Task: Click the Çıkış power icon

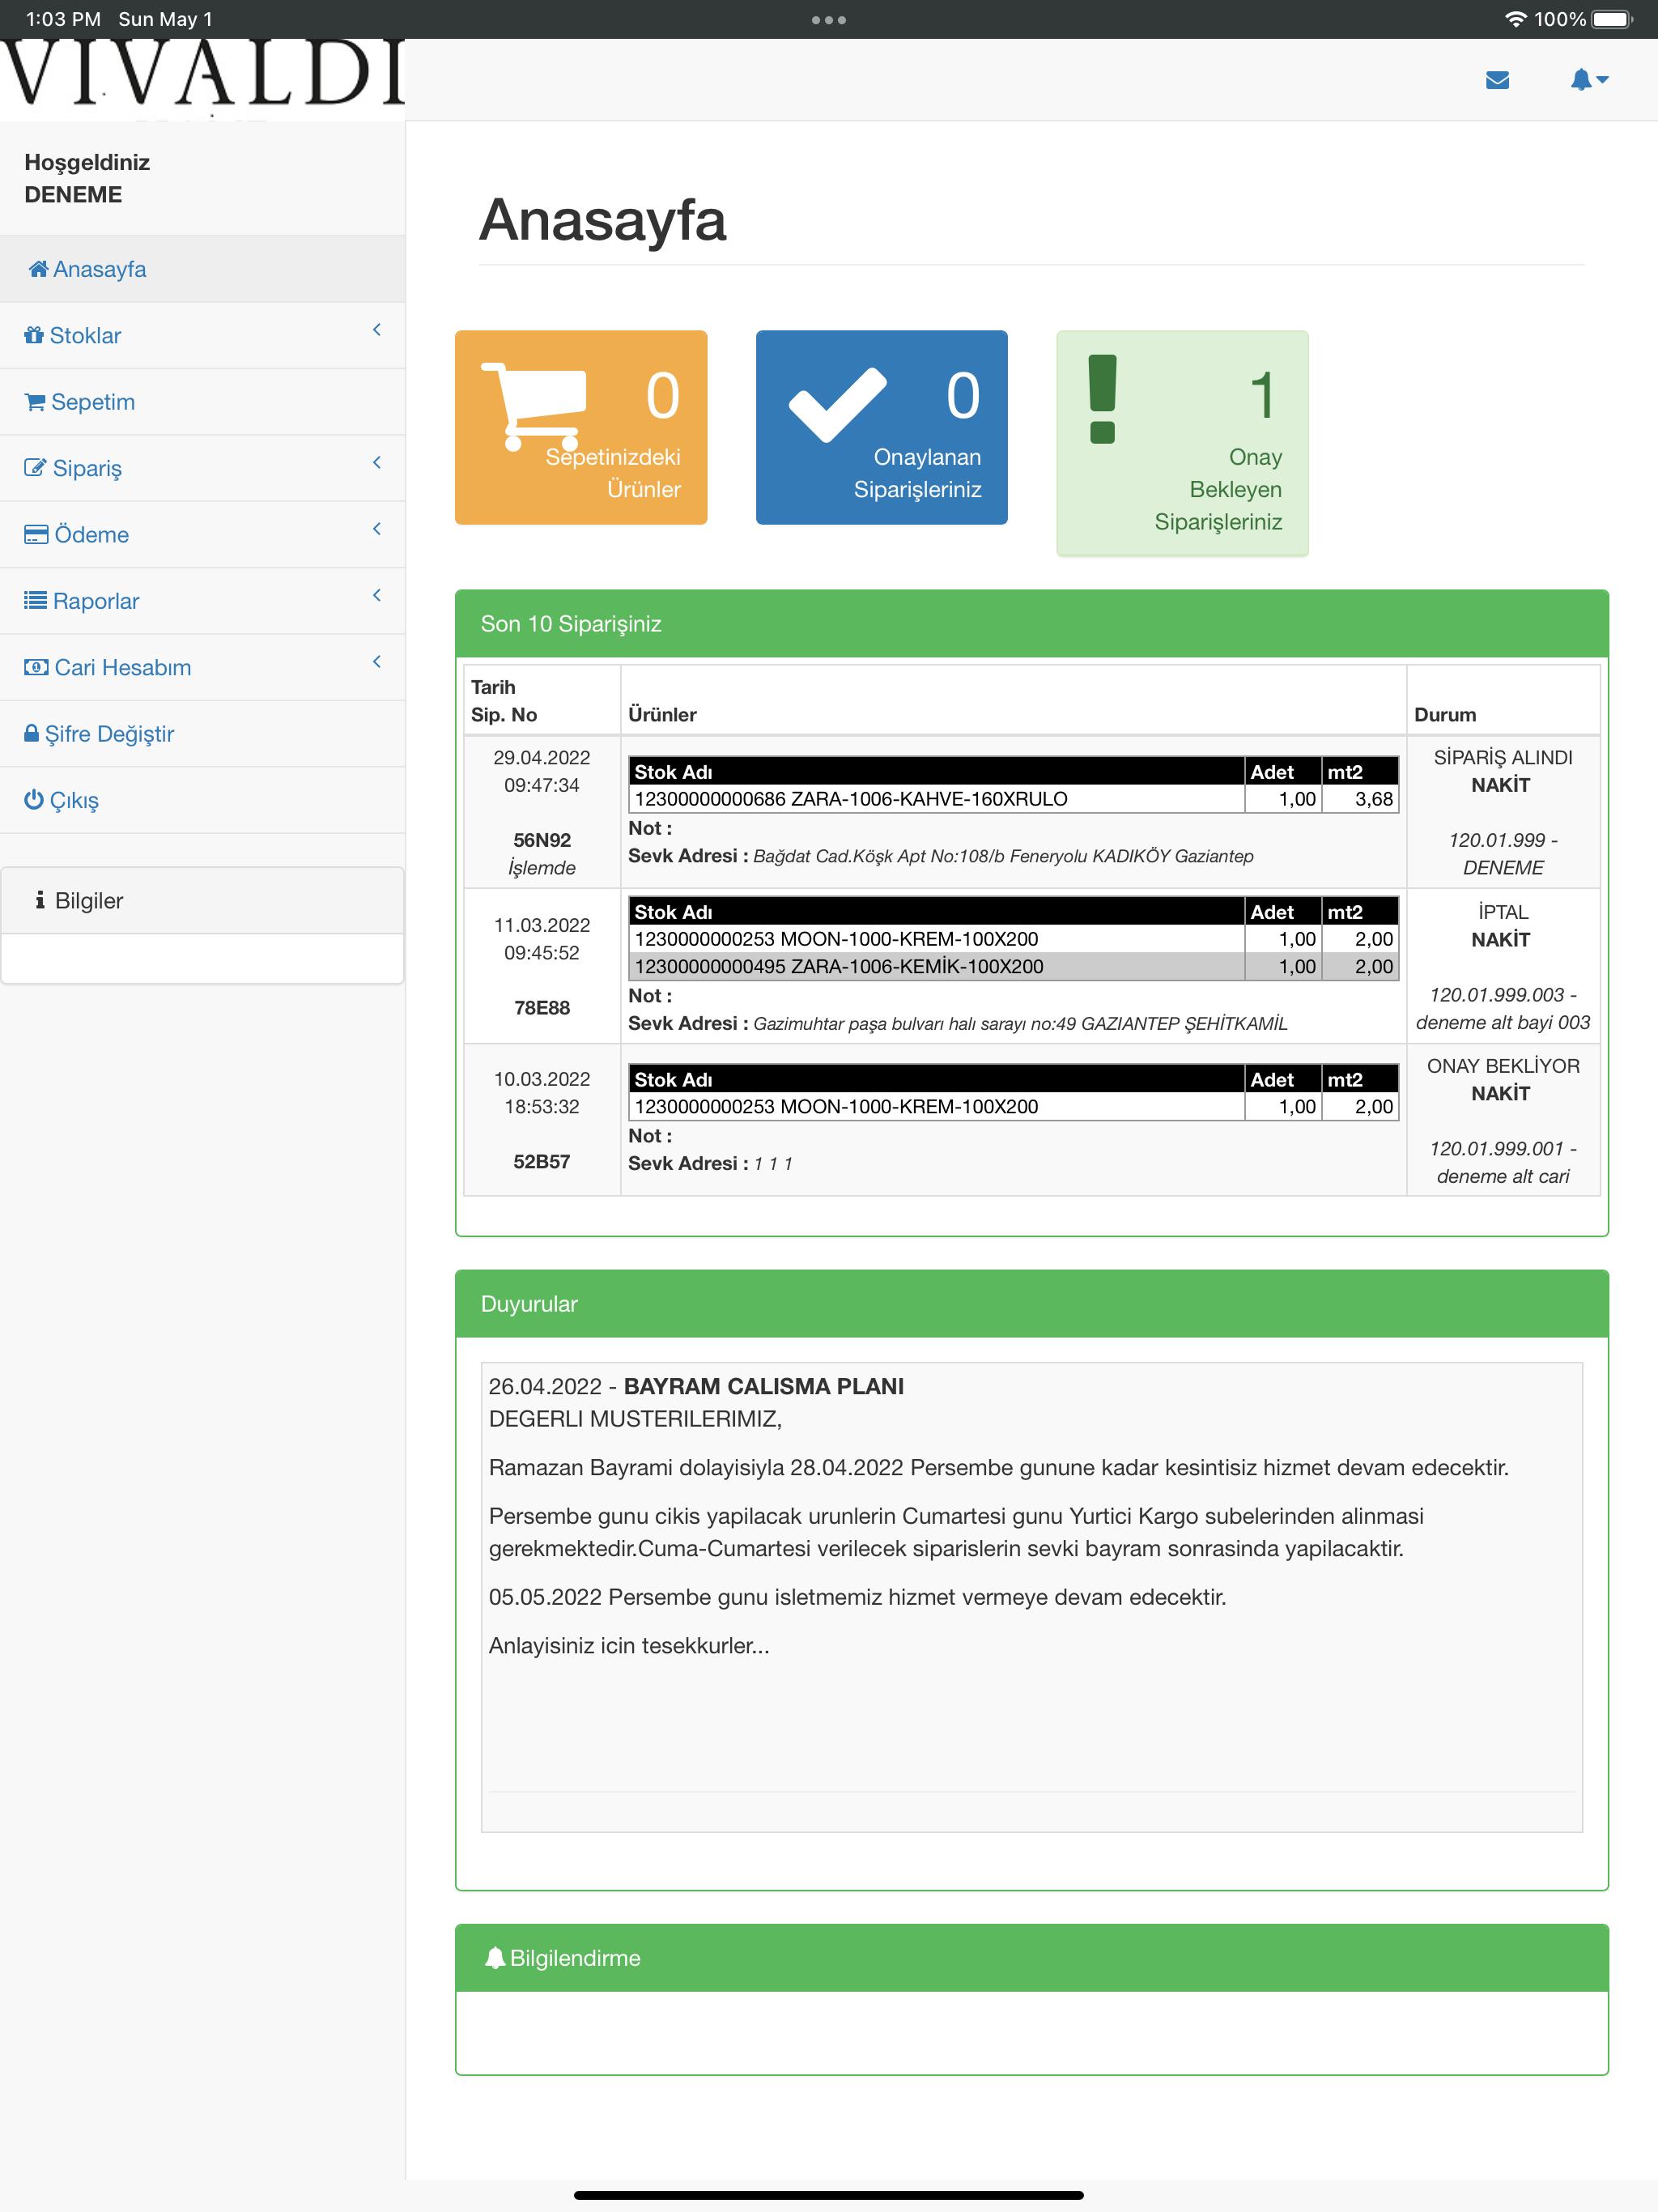Action: click(x=34, y=799)
